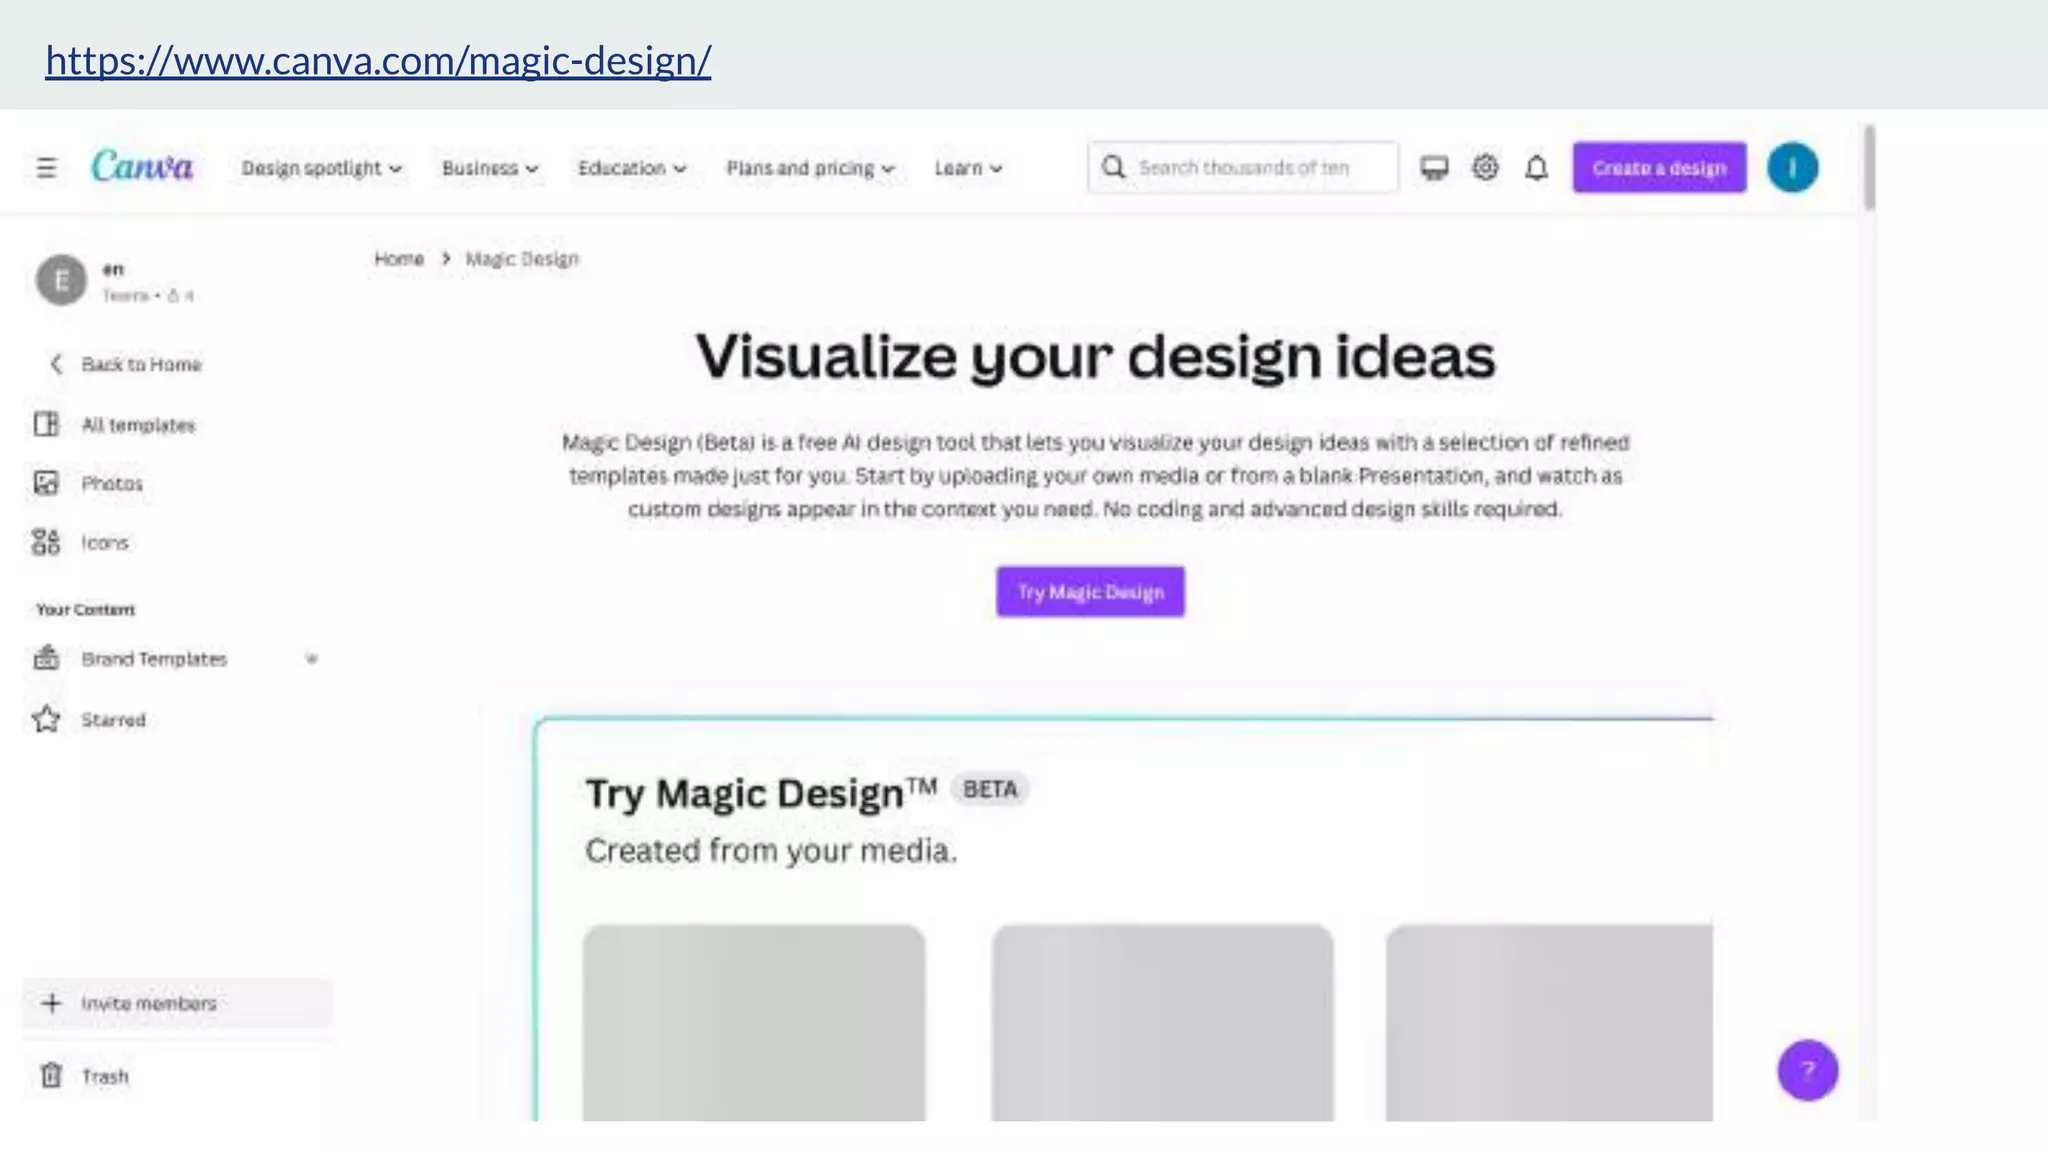Expand the Learn menu
2048x1152 pixels.
pos(968,168)
